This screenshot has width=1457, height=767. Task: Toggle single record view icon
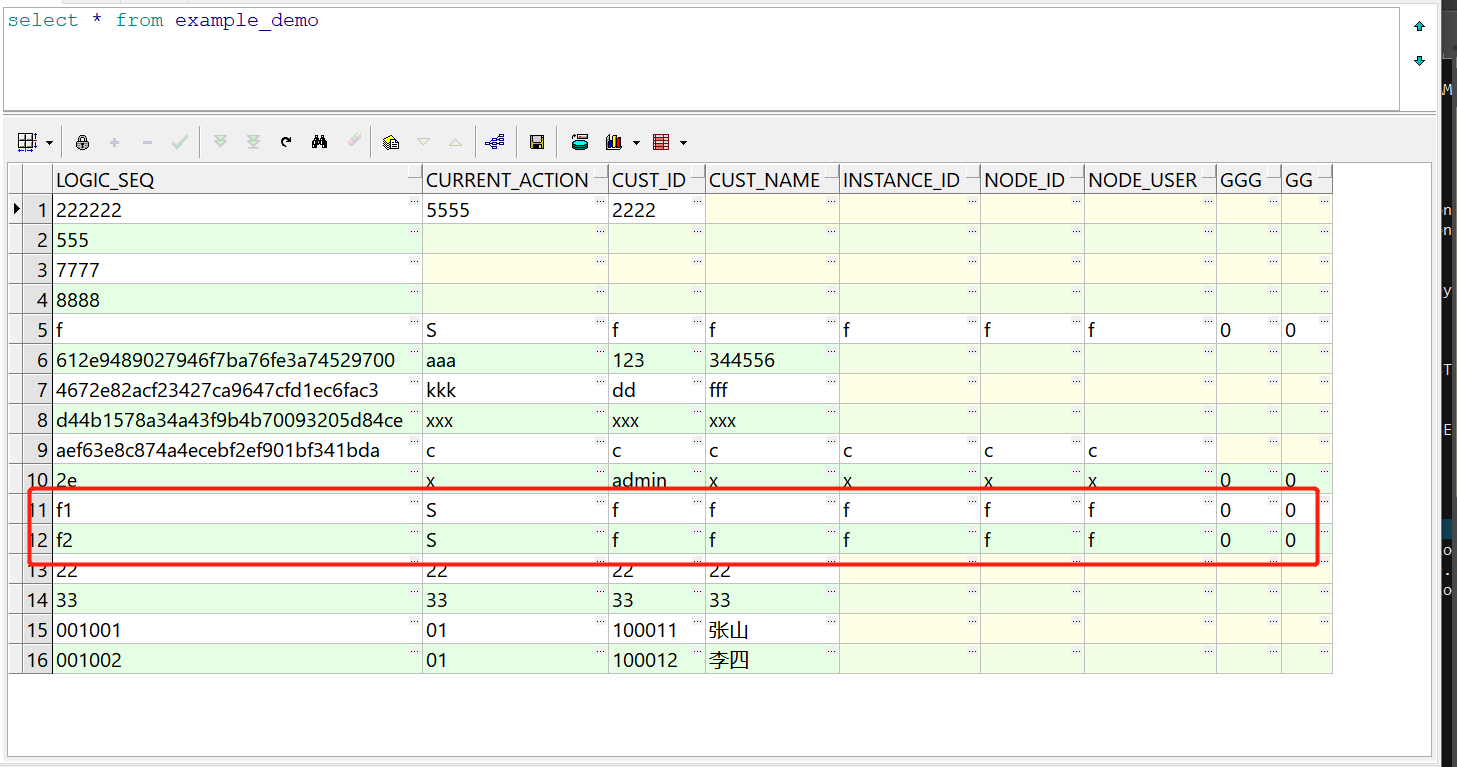[391, 143]
